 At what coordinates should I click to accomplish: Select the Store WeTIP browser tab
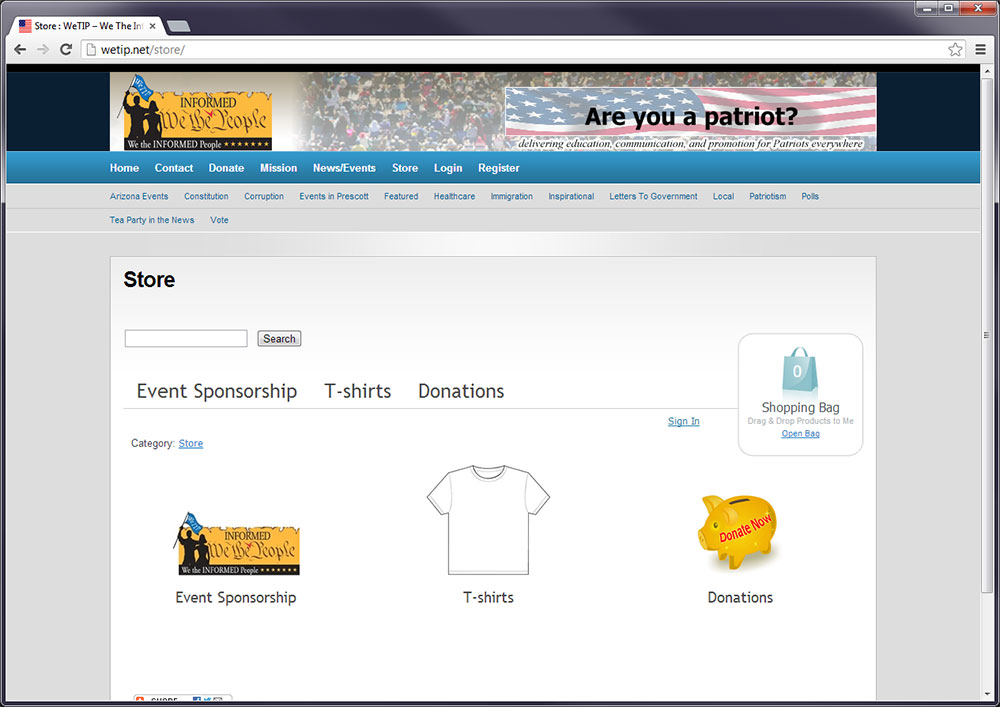[x=87, y=26]
